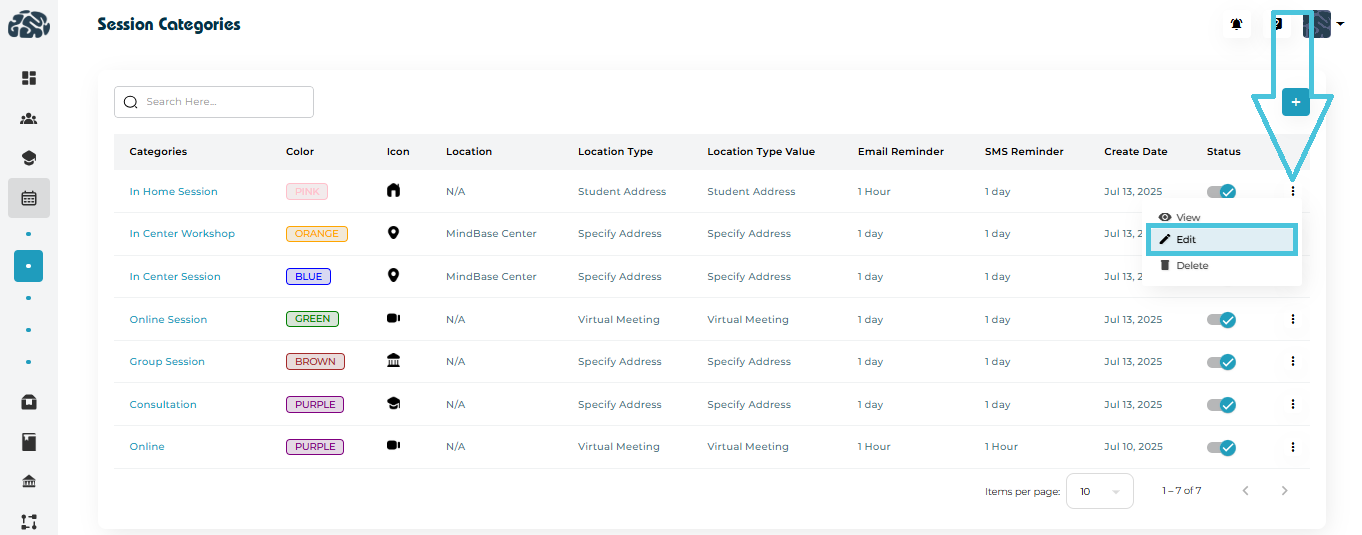Image resolution: width=1362 pixels, height=535 pixels.
Task: Click the Consultation category link
Action: tap(163, 405)
